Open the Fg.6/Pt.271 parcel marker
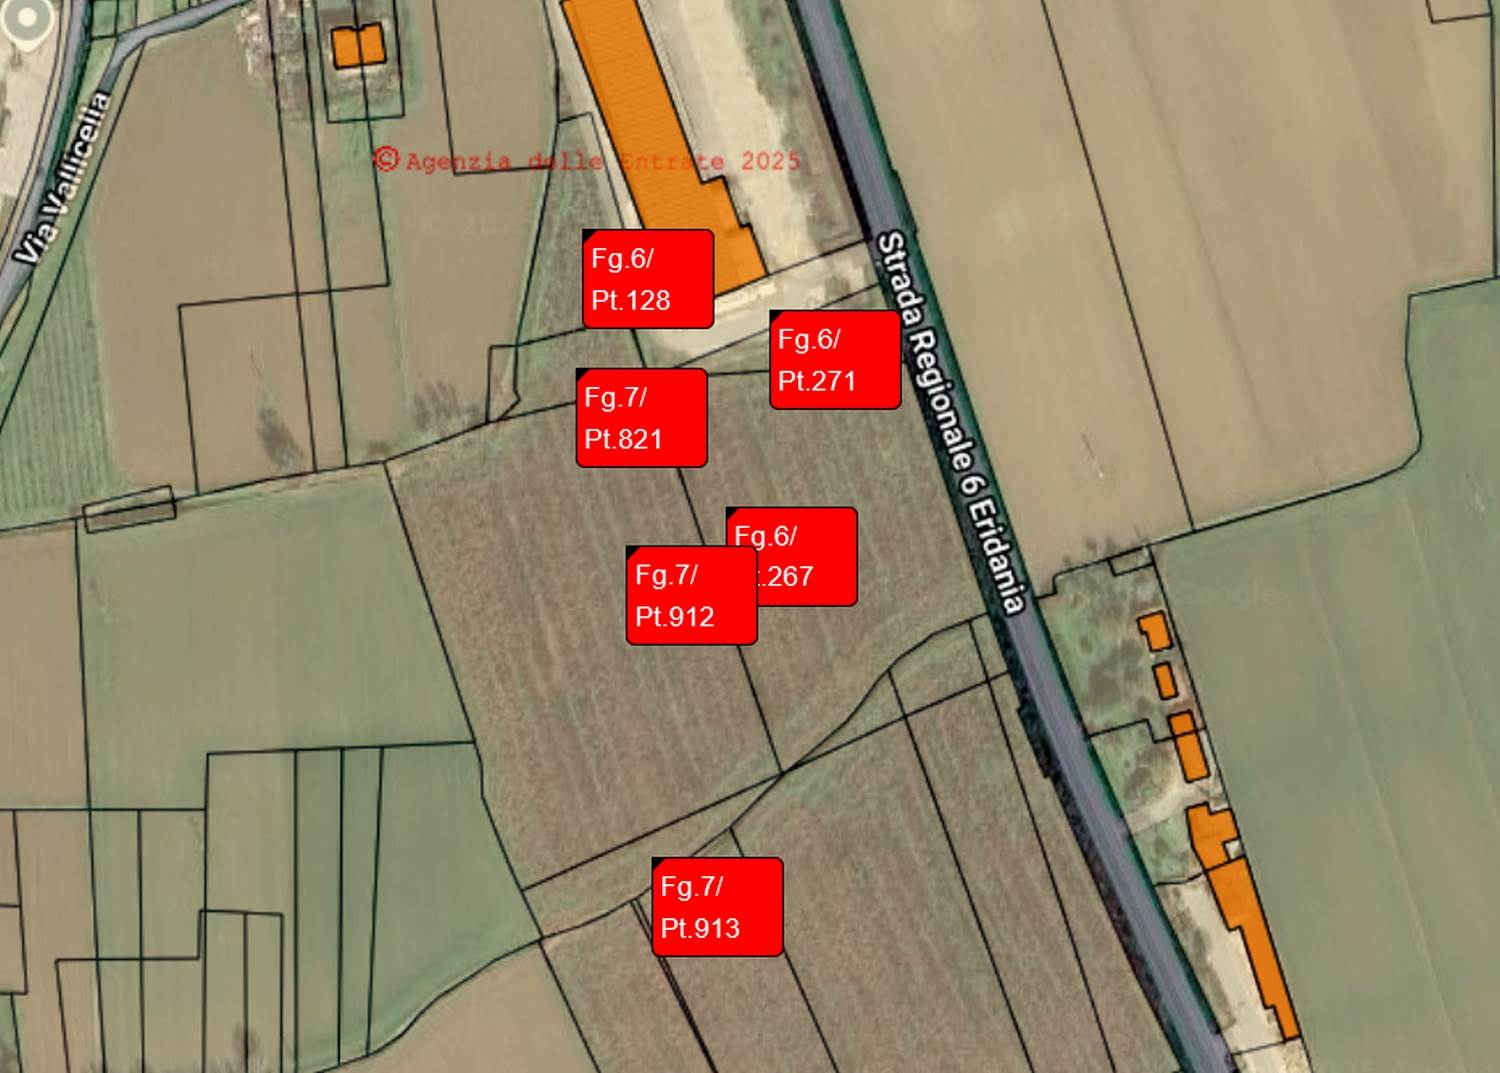The width and height of the screenshot is (1500, 1073). (x=835, y=359)
